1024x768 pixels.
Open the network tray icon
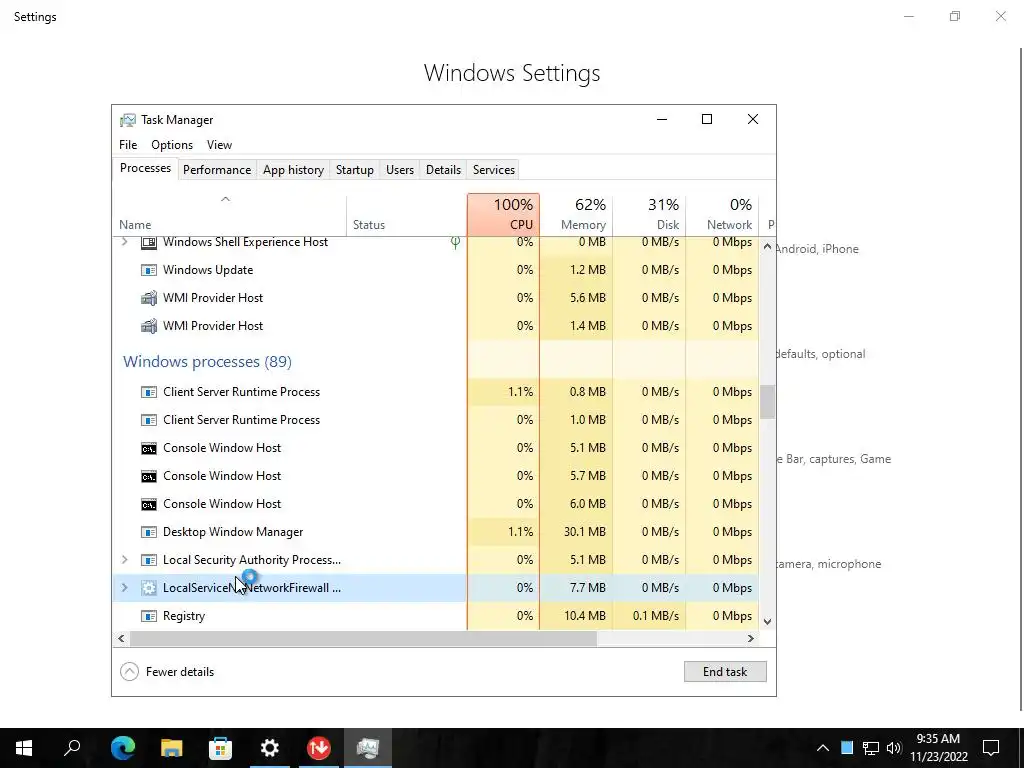click(x=871, y=748)
